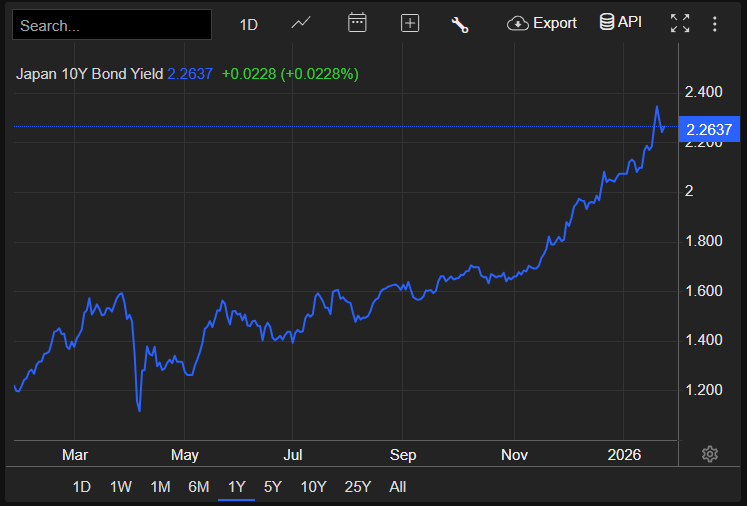Screen dimensions: 747x506
Task: Select the 1W time range
Action: click(x=121, y=487)
